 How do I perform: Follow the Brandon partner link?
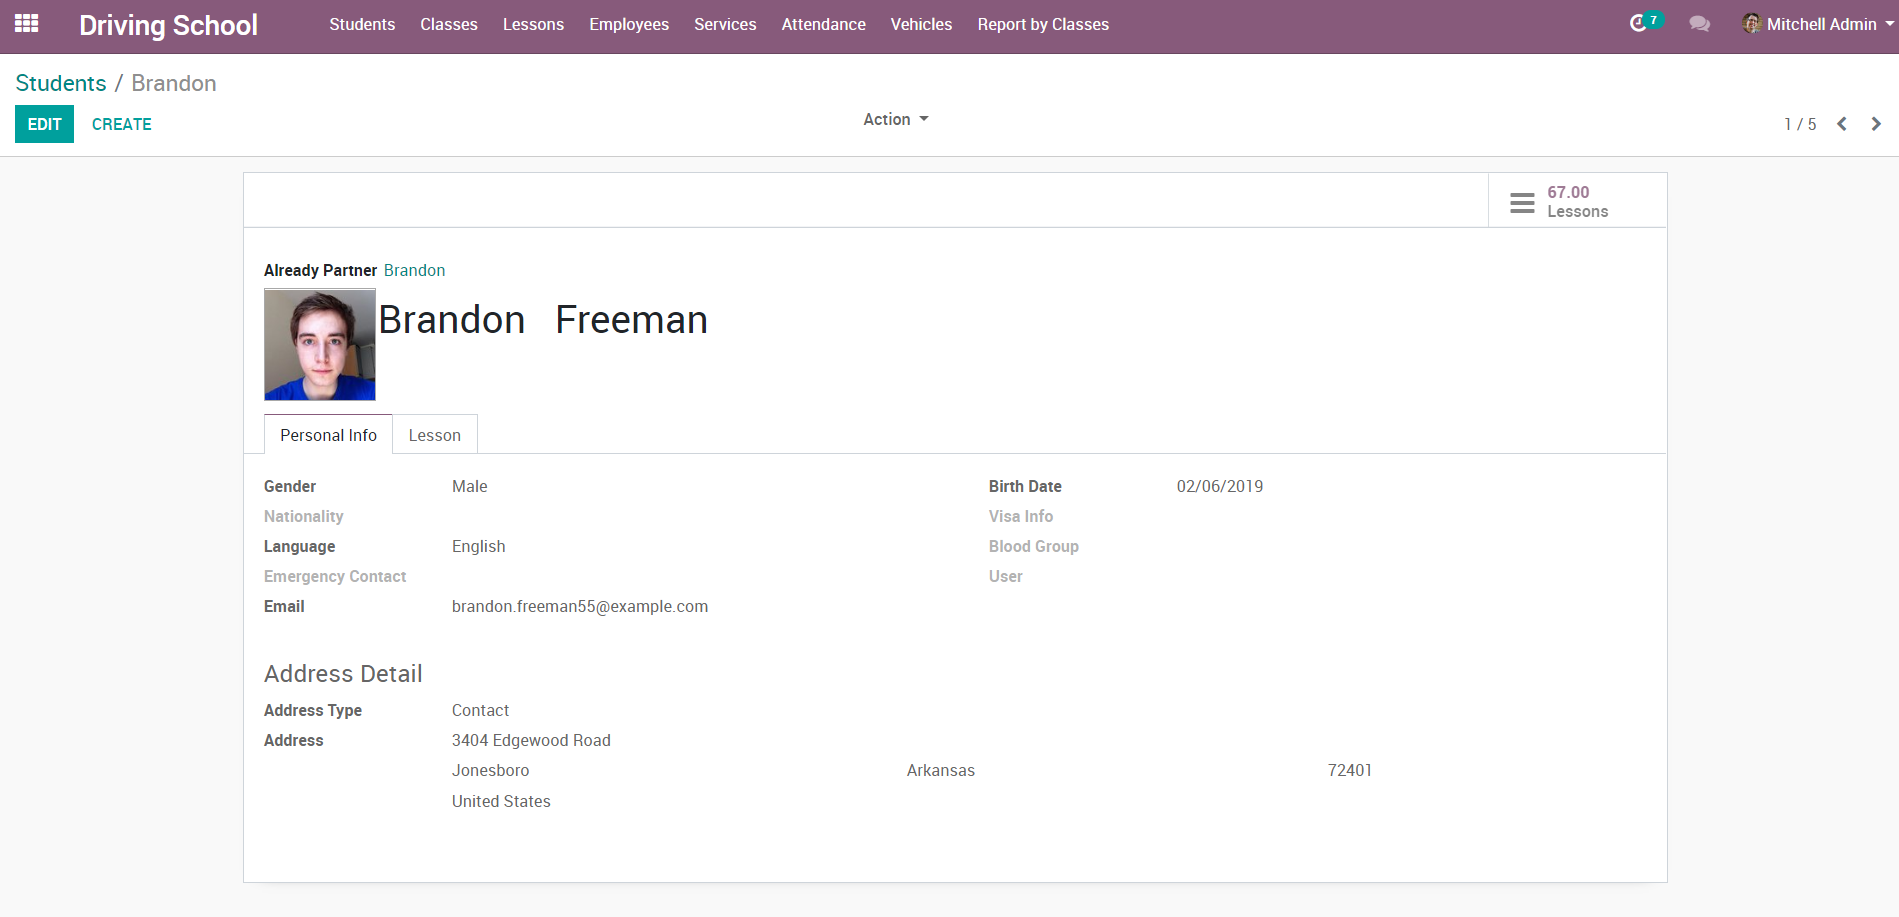(414, 270)
